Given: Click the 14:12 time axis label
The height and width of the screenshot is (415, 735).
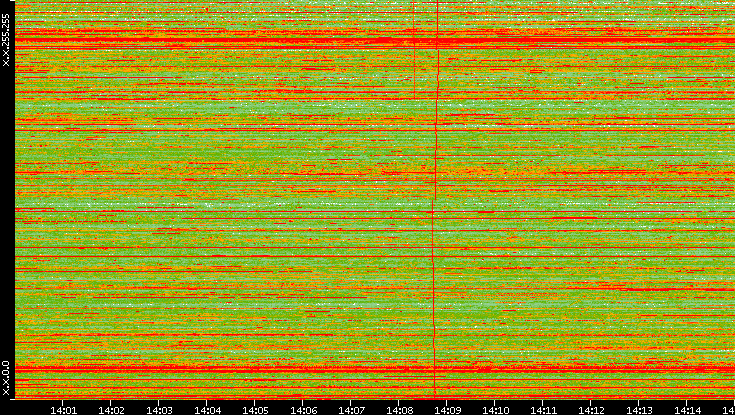Looking at the screenshot, I should (x=591, y=410).
